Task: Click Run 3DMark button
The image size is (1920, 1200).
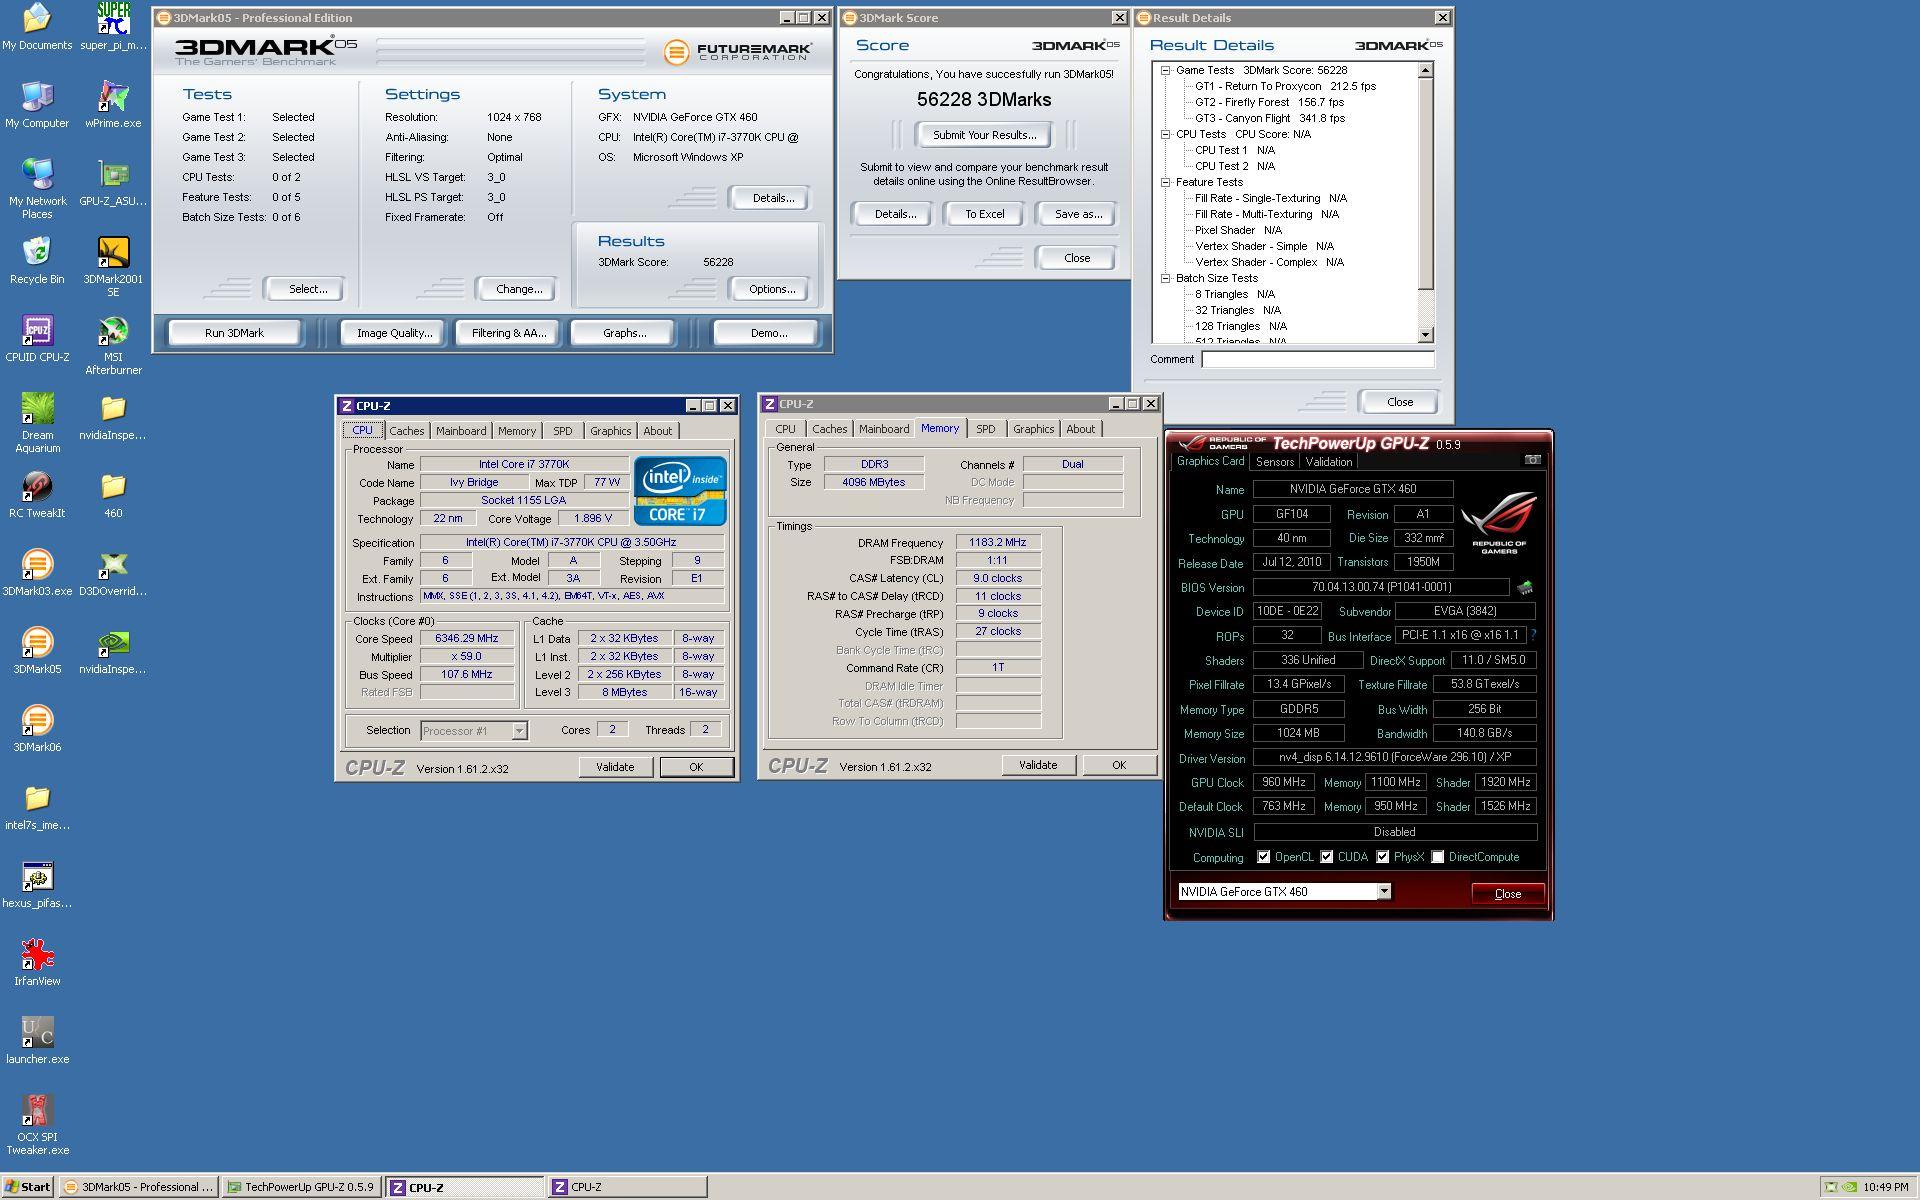Action: tap(234, 333)
